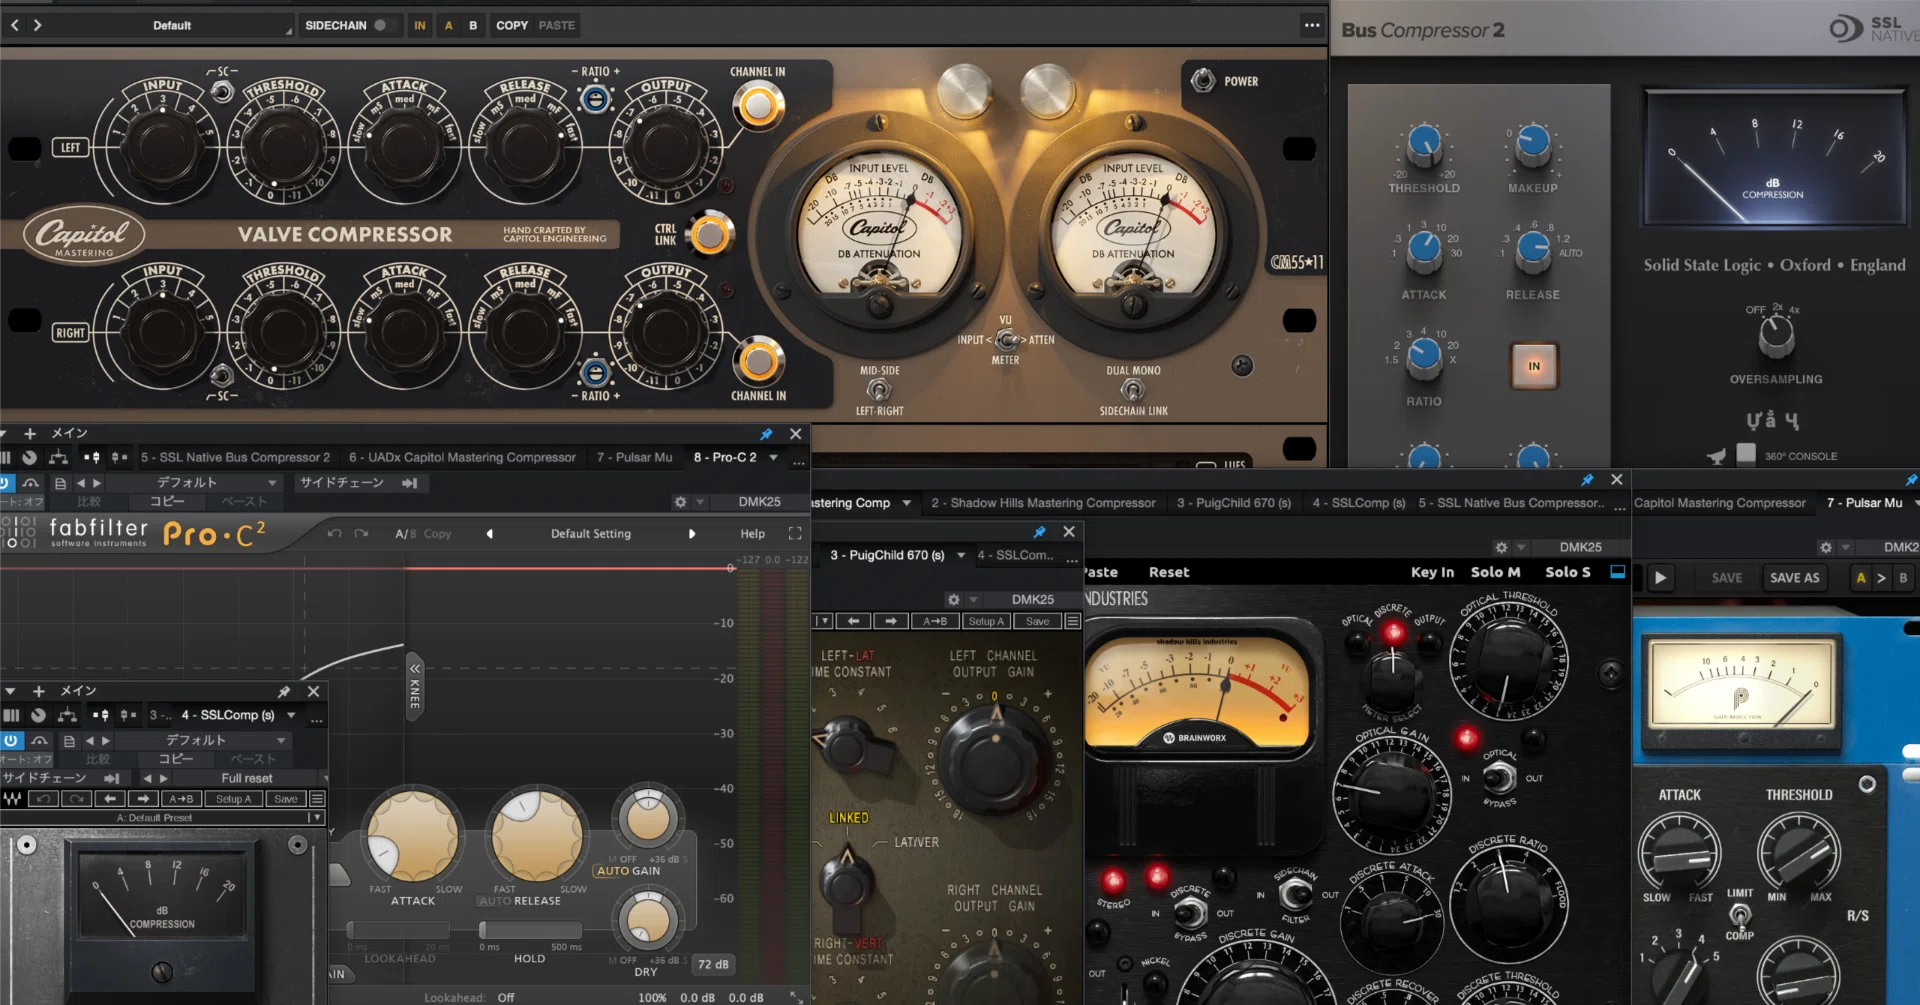Open settings gear in Shadow Hills host bar
Image resolution: width=1920 pixels, height=1005 pixels.
tap(1501, 548)
